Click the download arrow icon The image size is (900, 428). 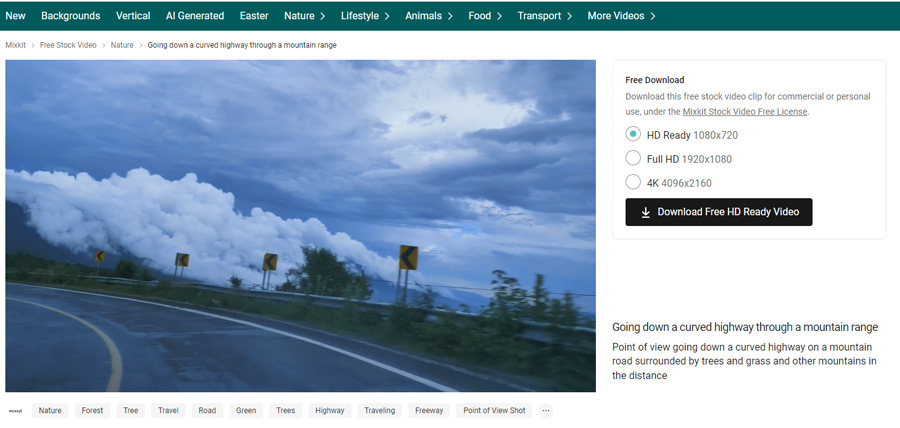click(646, 212)
